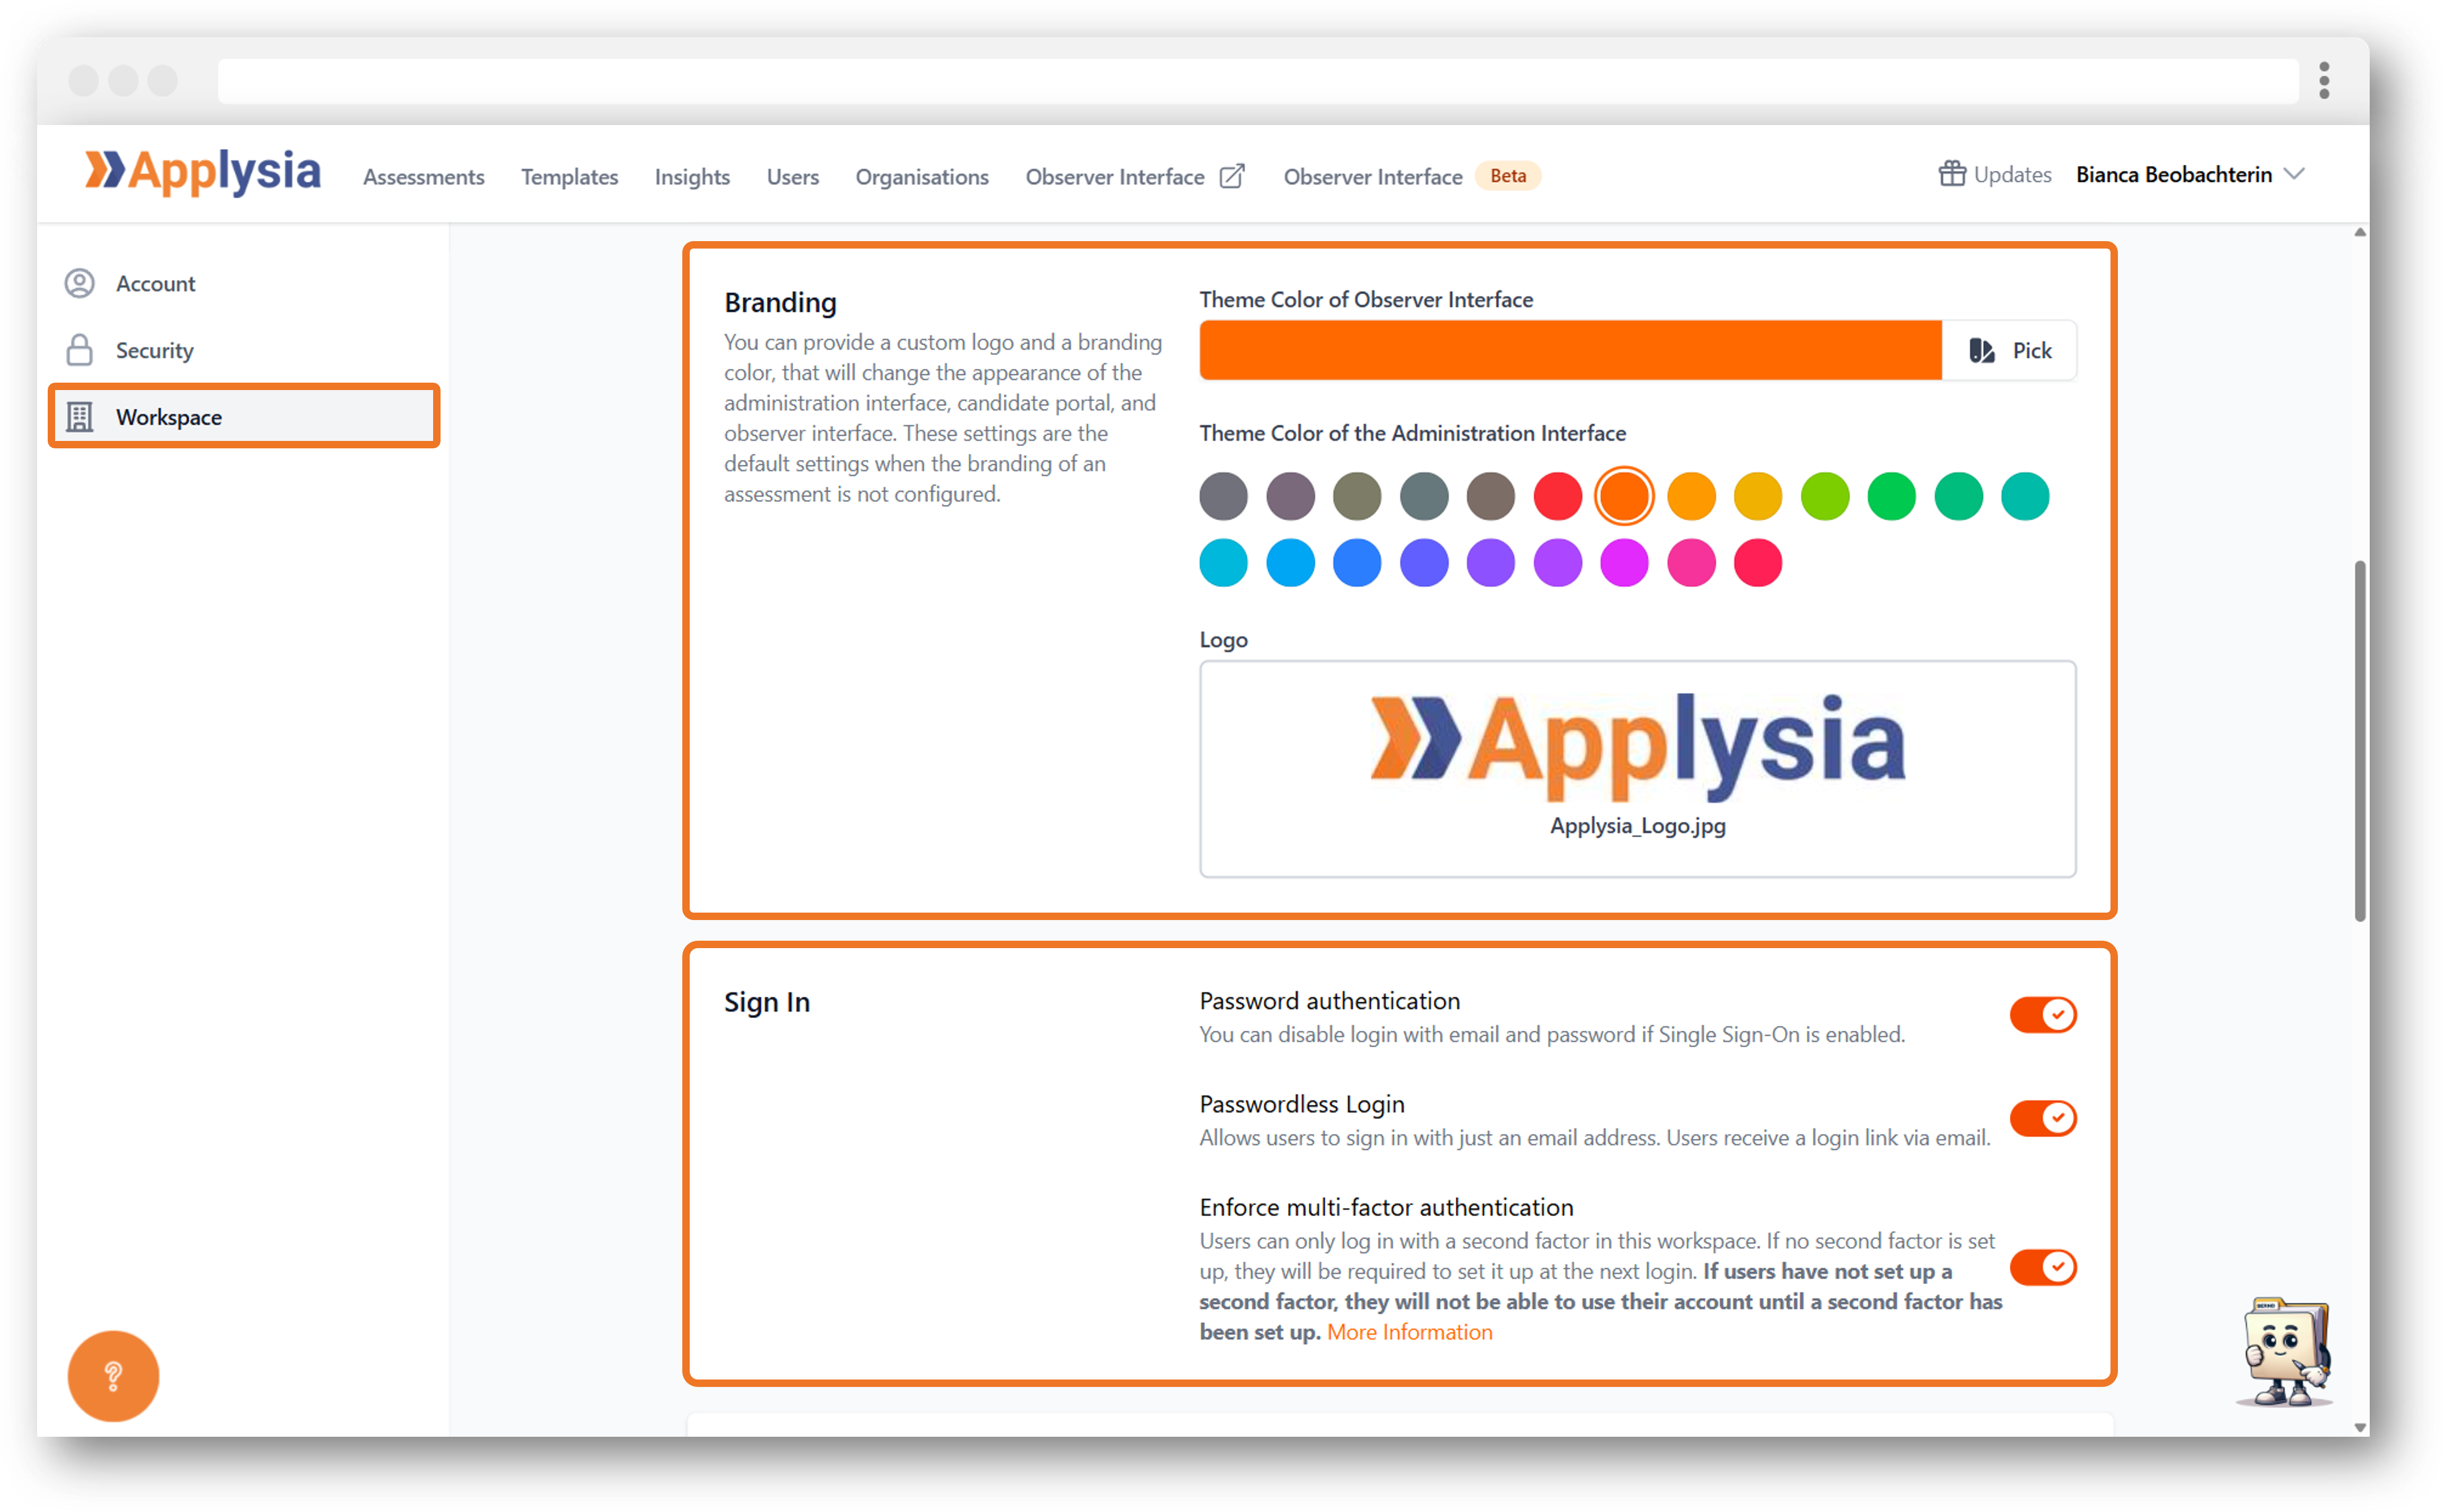
Task: Open the external Observer Interface link icon
Action: [1232, 176]
